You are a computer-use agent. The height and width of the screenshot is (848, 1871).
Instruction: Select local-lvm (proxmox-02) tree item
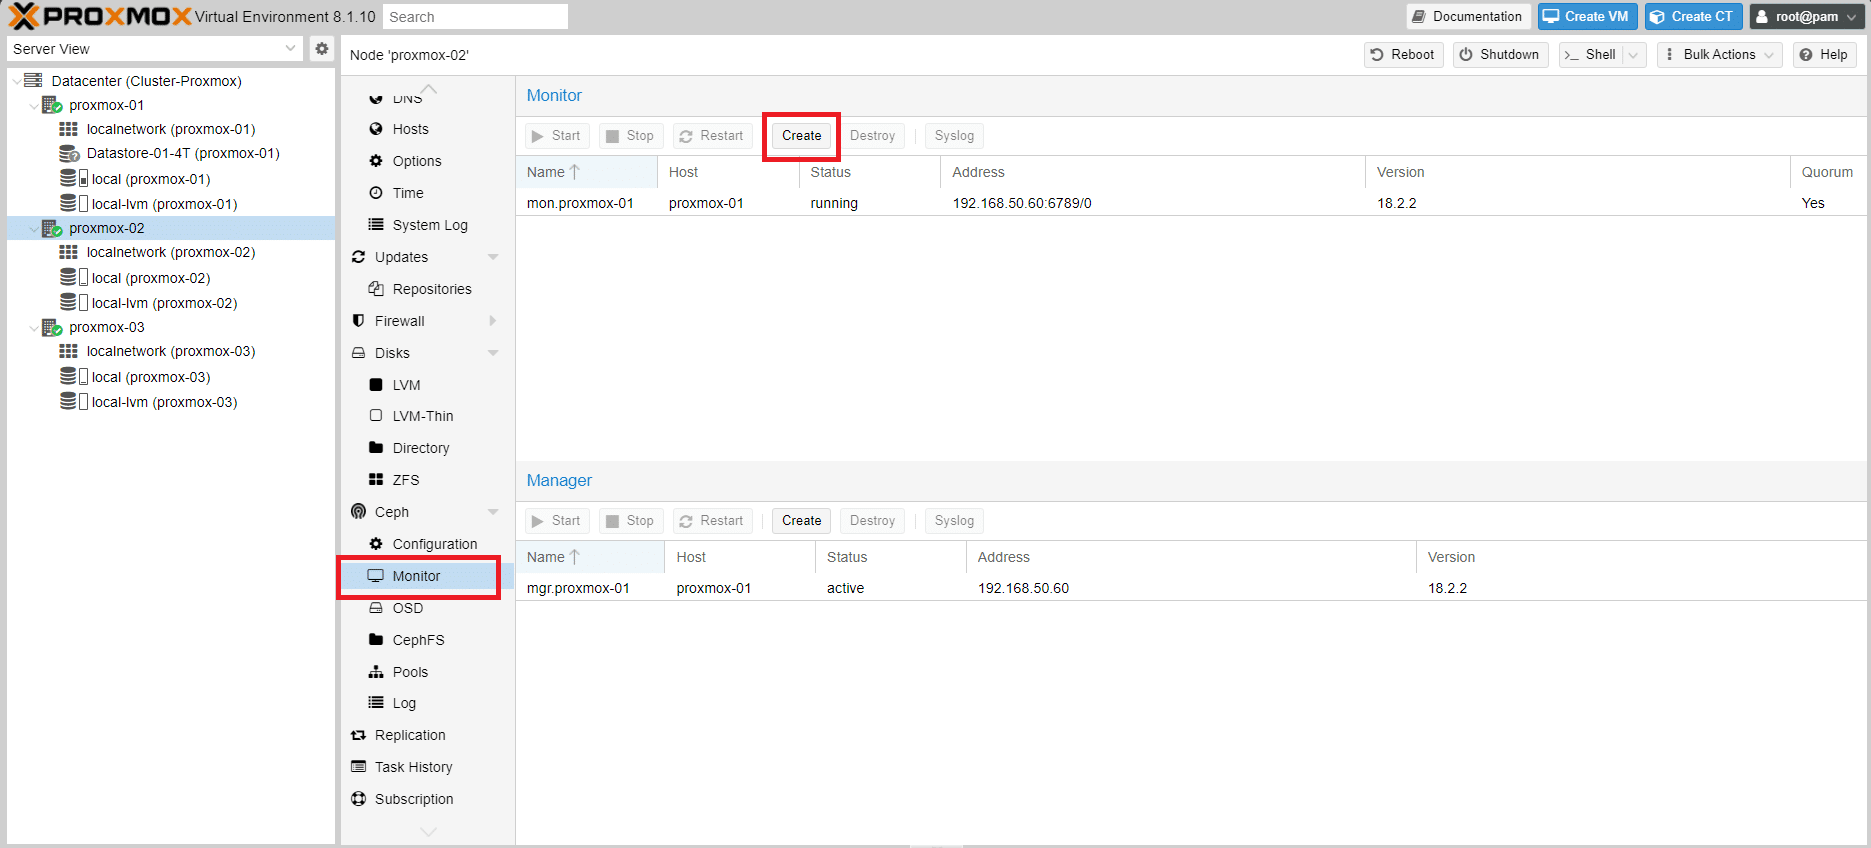tap(171, 303)
